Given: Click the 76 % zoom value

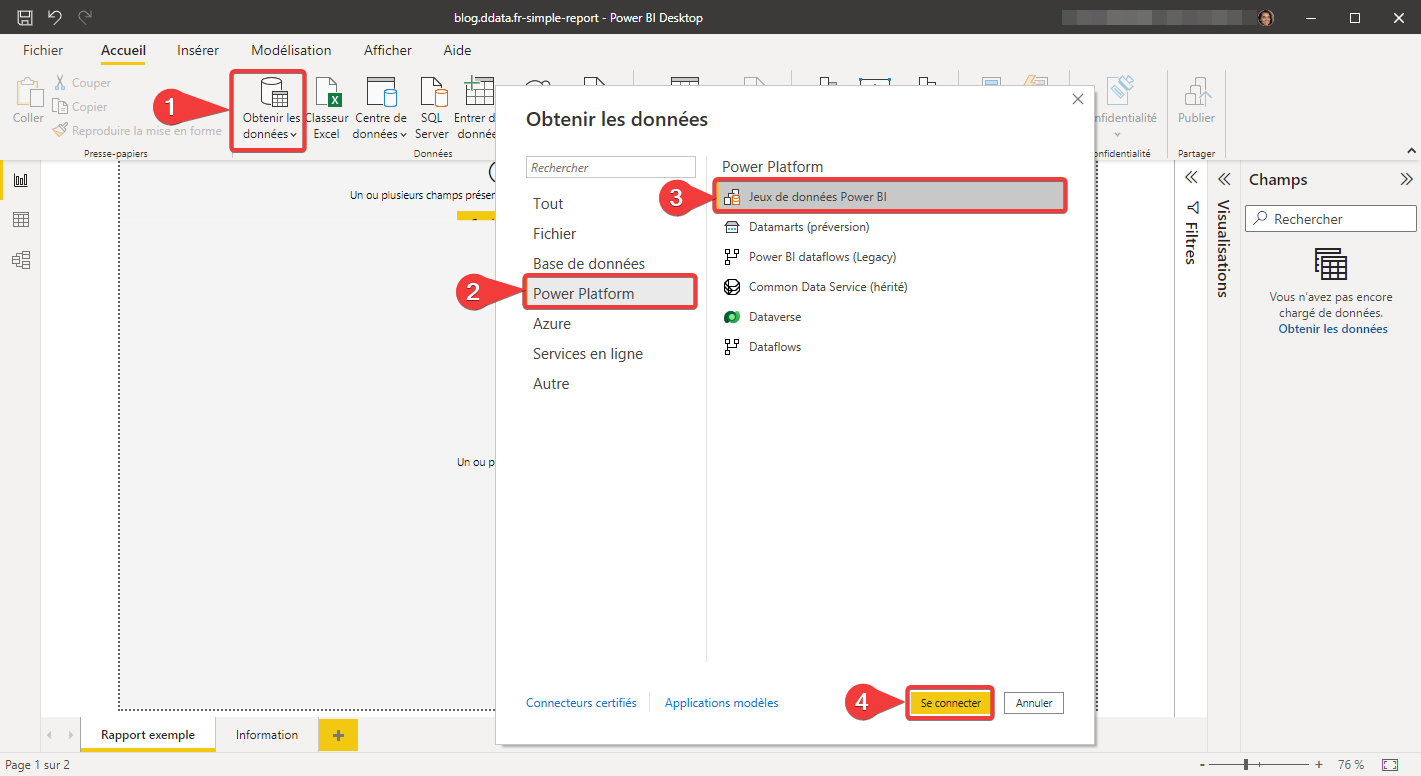Looking at the screenshot, I should click(x=1351, y=764).
